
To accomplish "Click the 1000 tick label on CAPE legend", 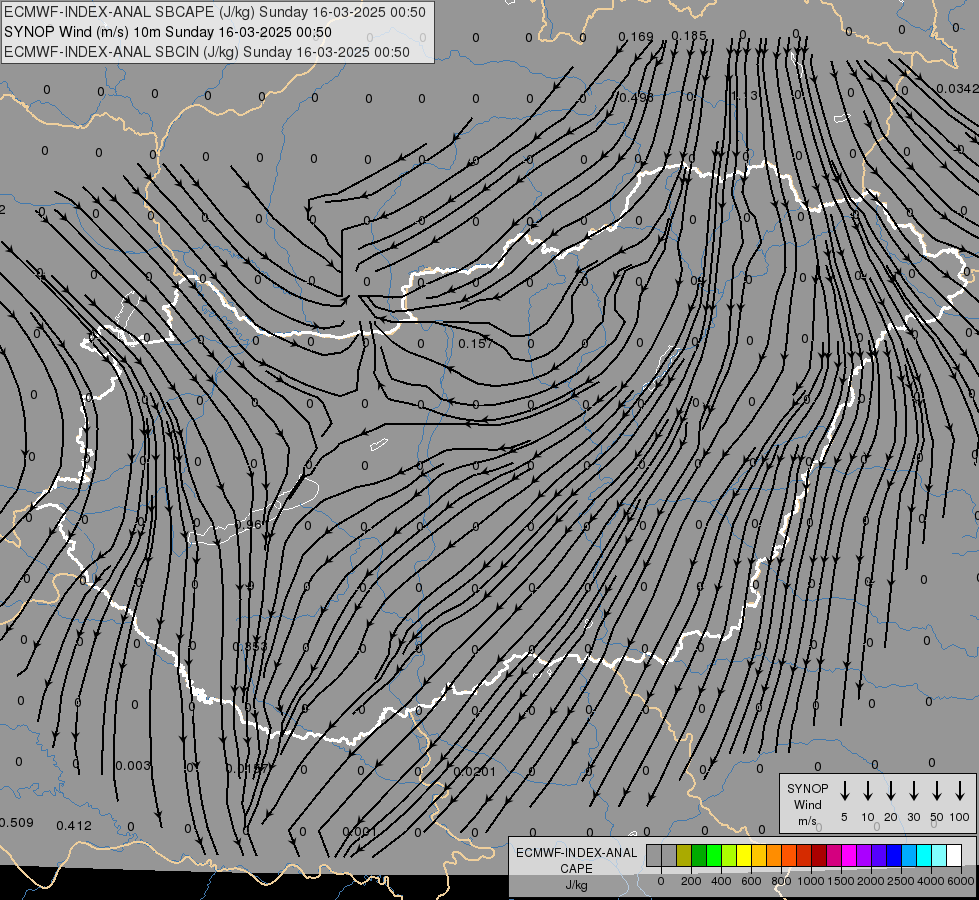I will click(810, 881).
